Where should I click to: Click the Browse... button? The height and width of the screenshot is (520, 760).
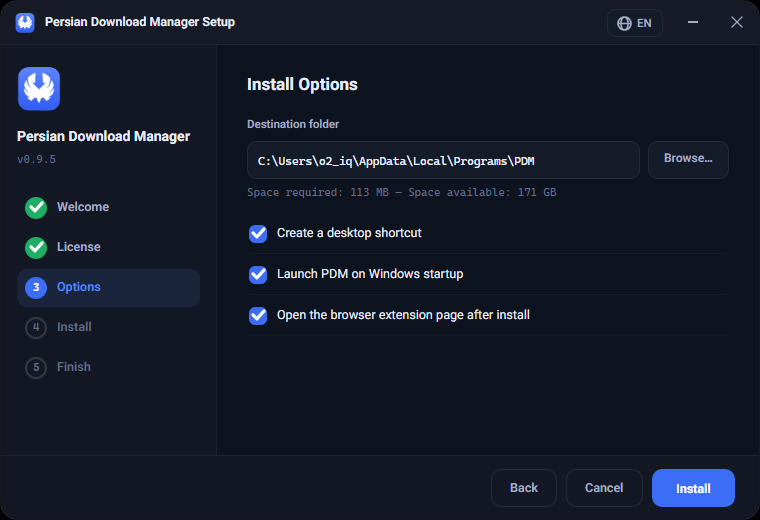[688, 160]
